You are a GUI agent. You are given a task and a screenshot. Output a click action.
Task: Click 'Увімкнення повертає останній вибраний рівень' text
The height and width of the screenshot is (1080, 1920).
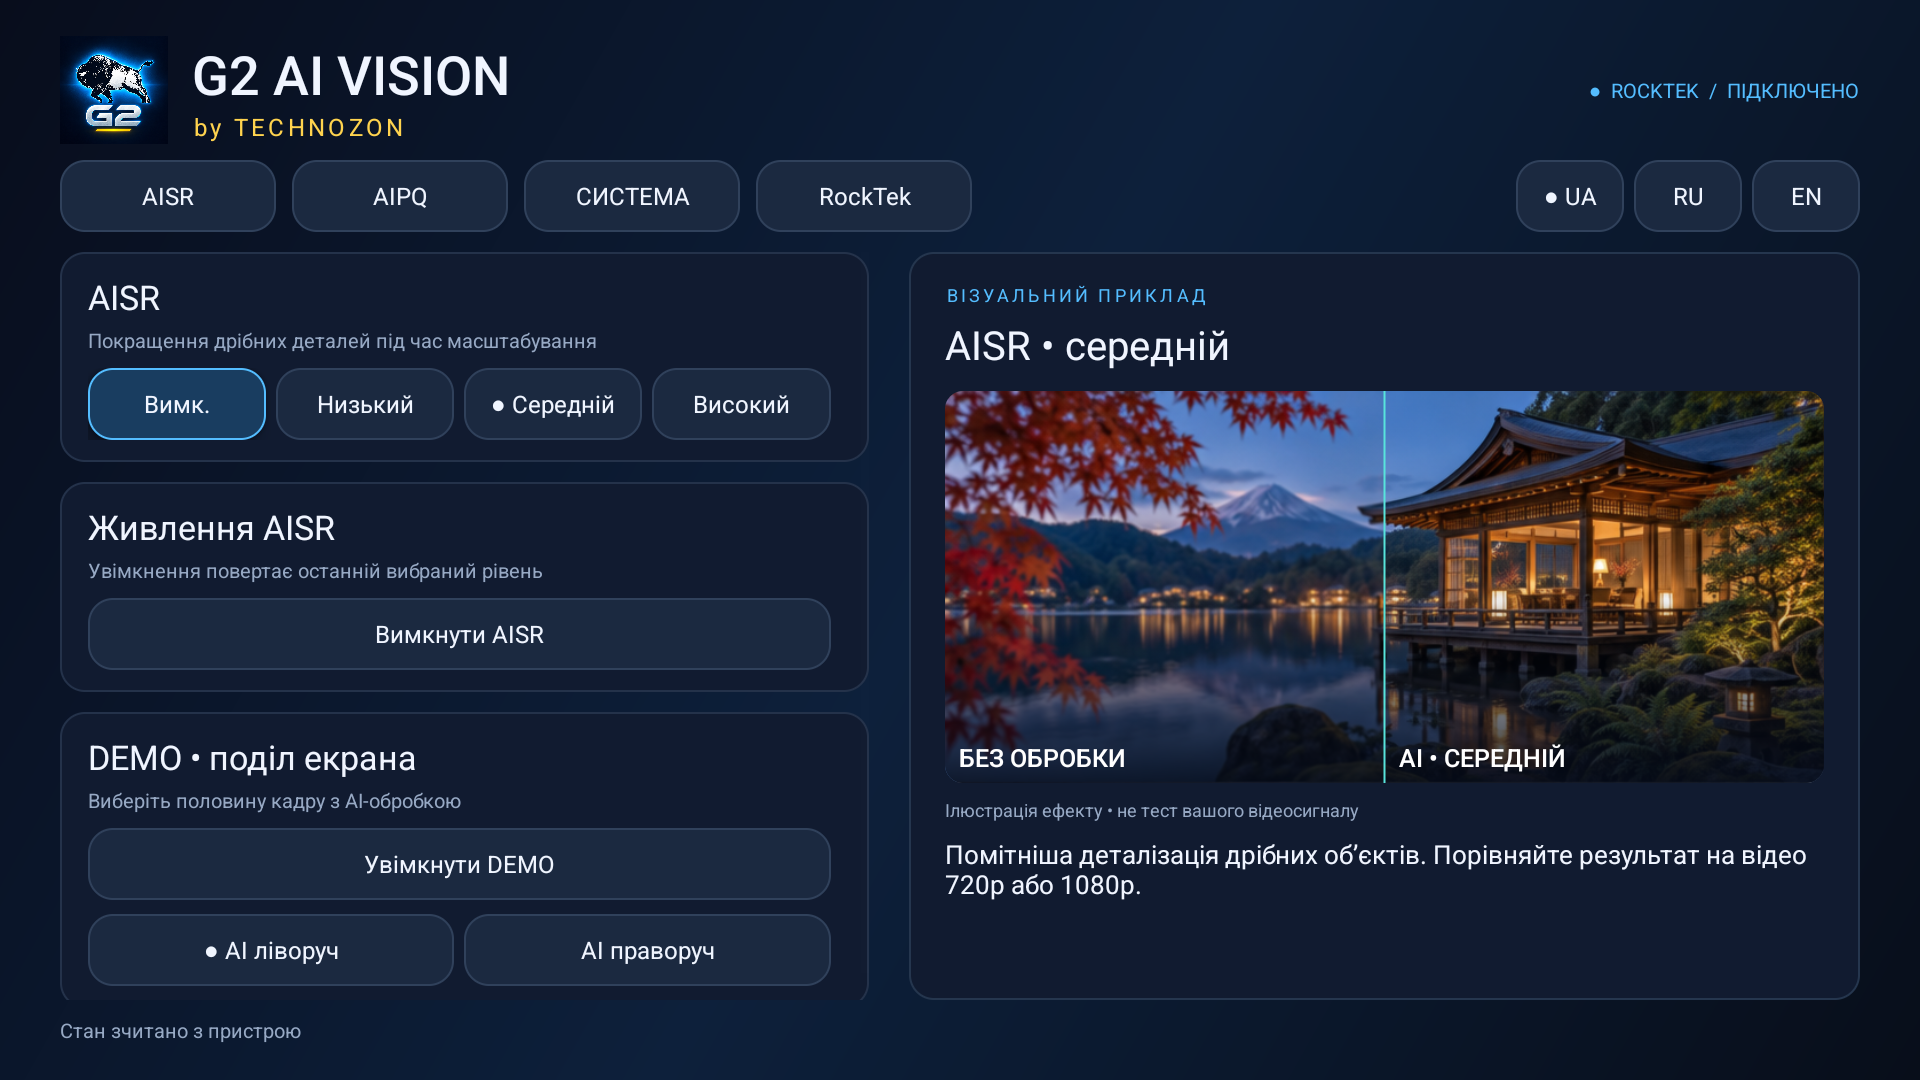315,571
